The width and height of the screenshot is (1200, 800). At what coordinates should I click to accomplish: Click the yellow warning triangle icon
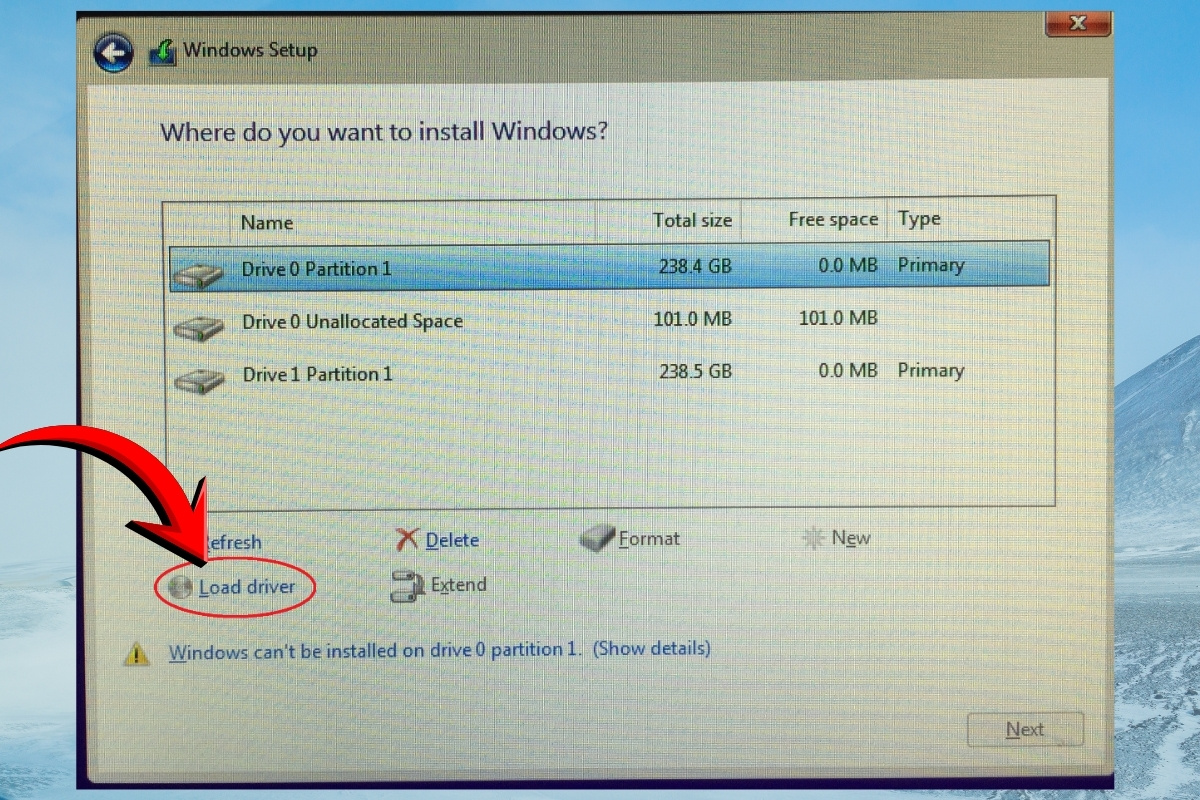pos(136,654)
